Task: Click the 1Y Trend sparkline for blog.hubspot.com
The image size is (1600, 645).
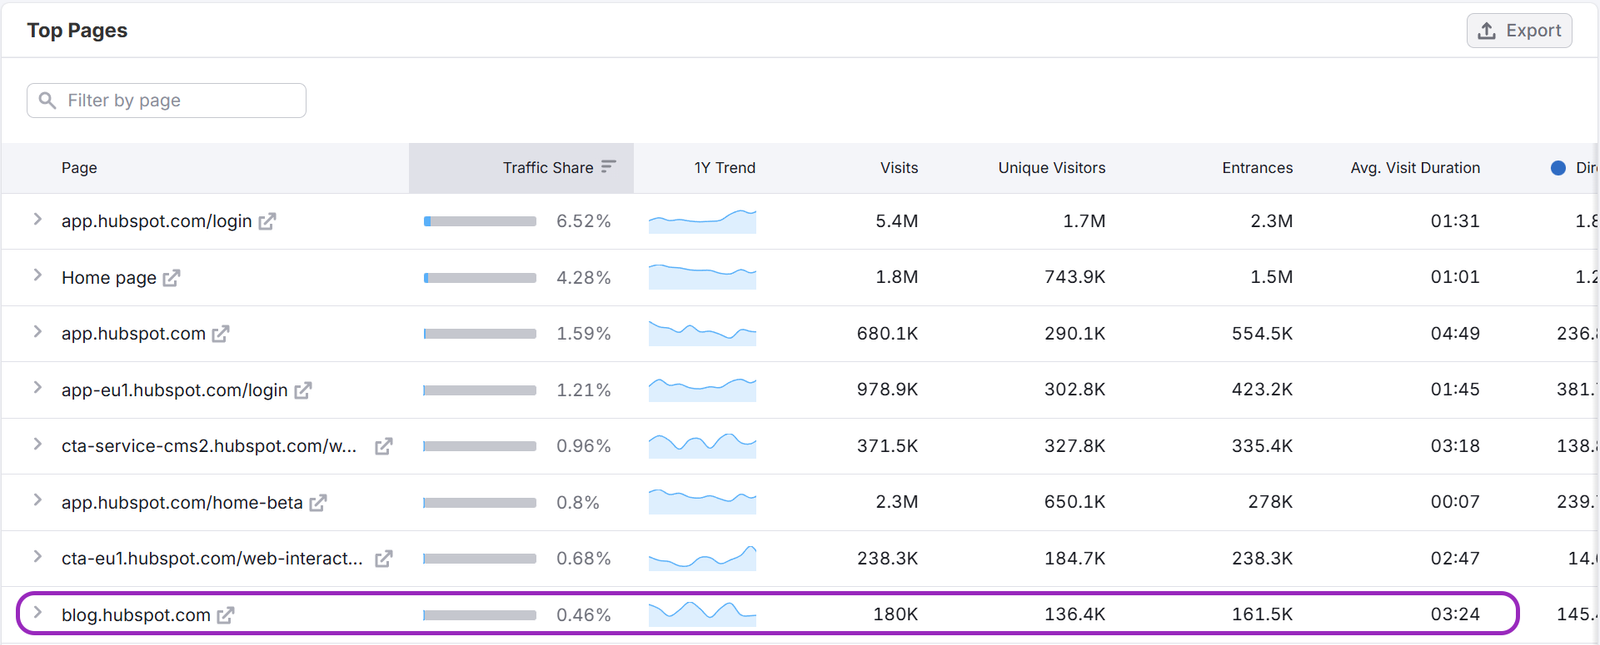Action: 702,612
